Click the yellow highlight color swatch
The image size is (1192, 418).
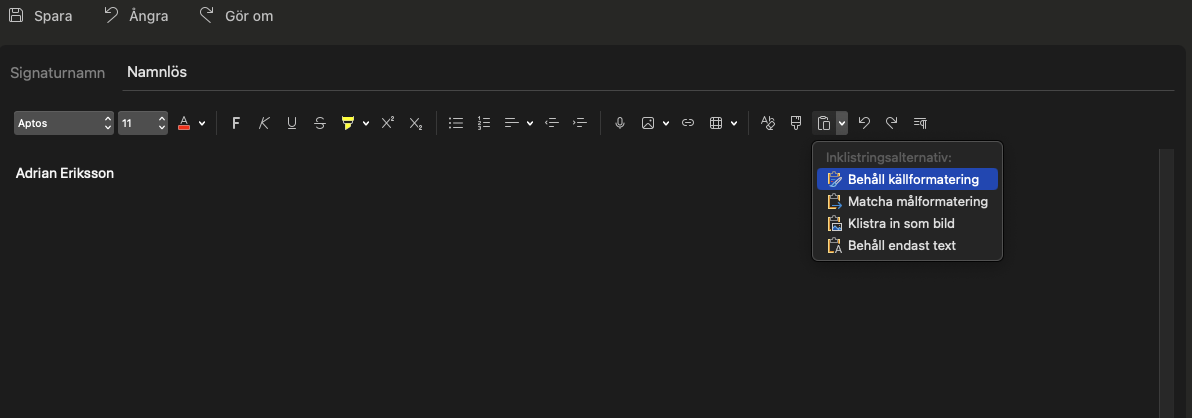pos(347,123)
